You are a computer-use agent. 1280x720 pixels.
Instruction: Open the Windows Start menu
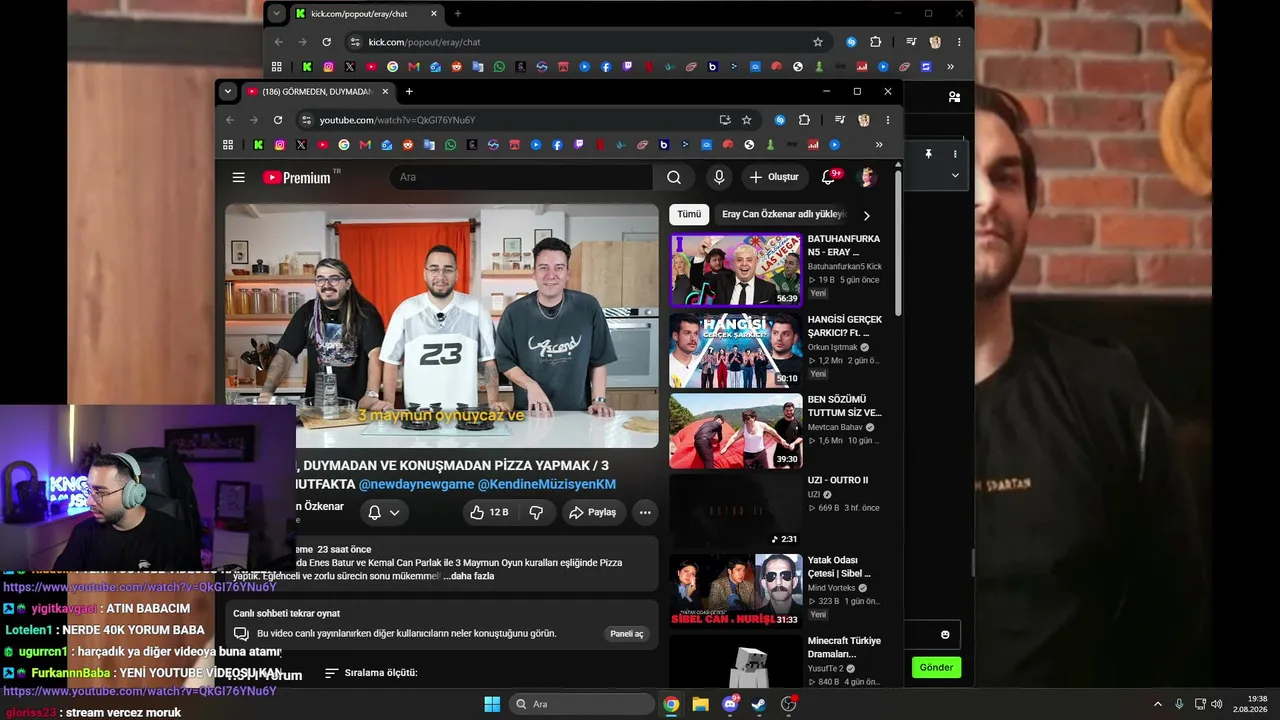492,704
